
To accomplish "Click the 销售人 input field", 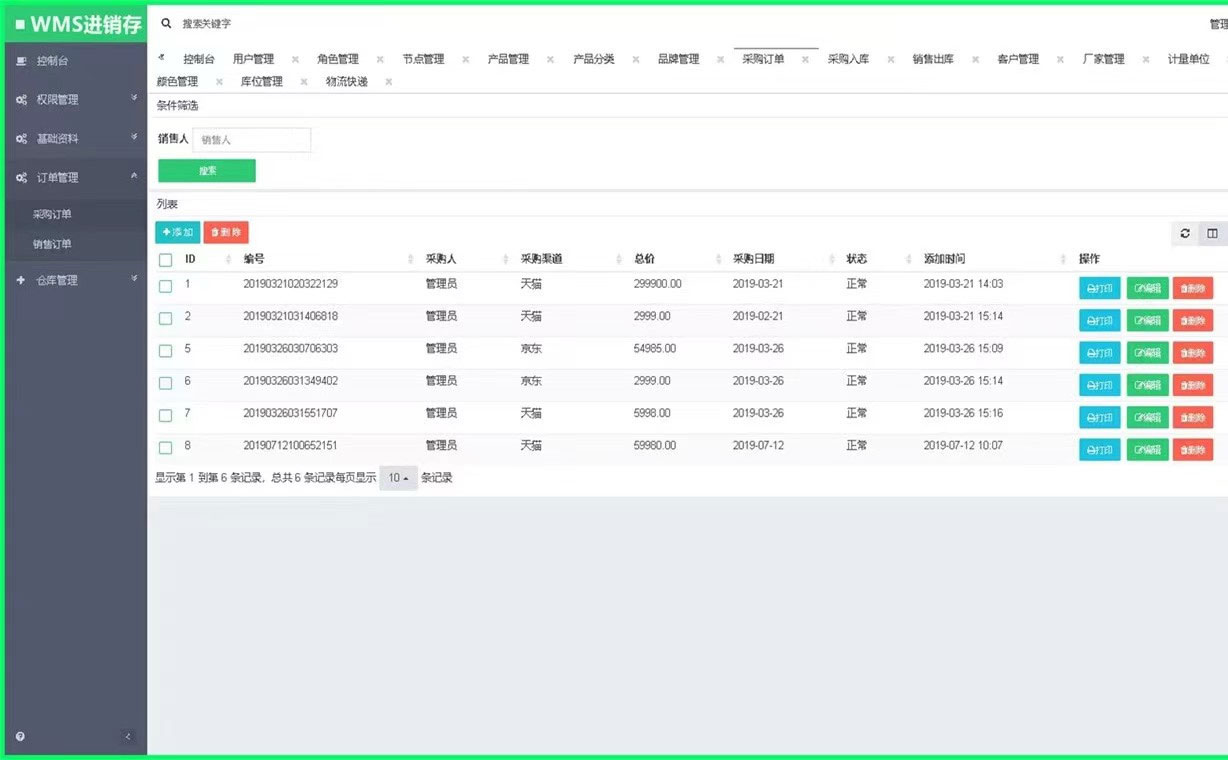I will click(x=251, y=139).
